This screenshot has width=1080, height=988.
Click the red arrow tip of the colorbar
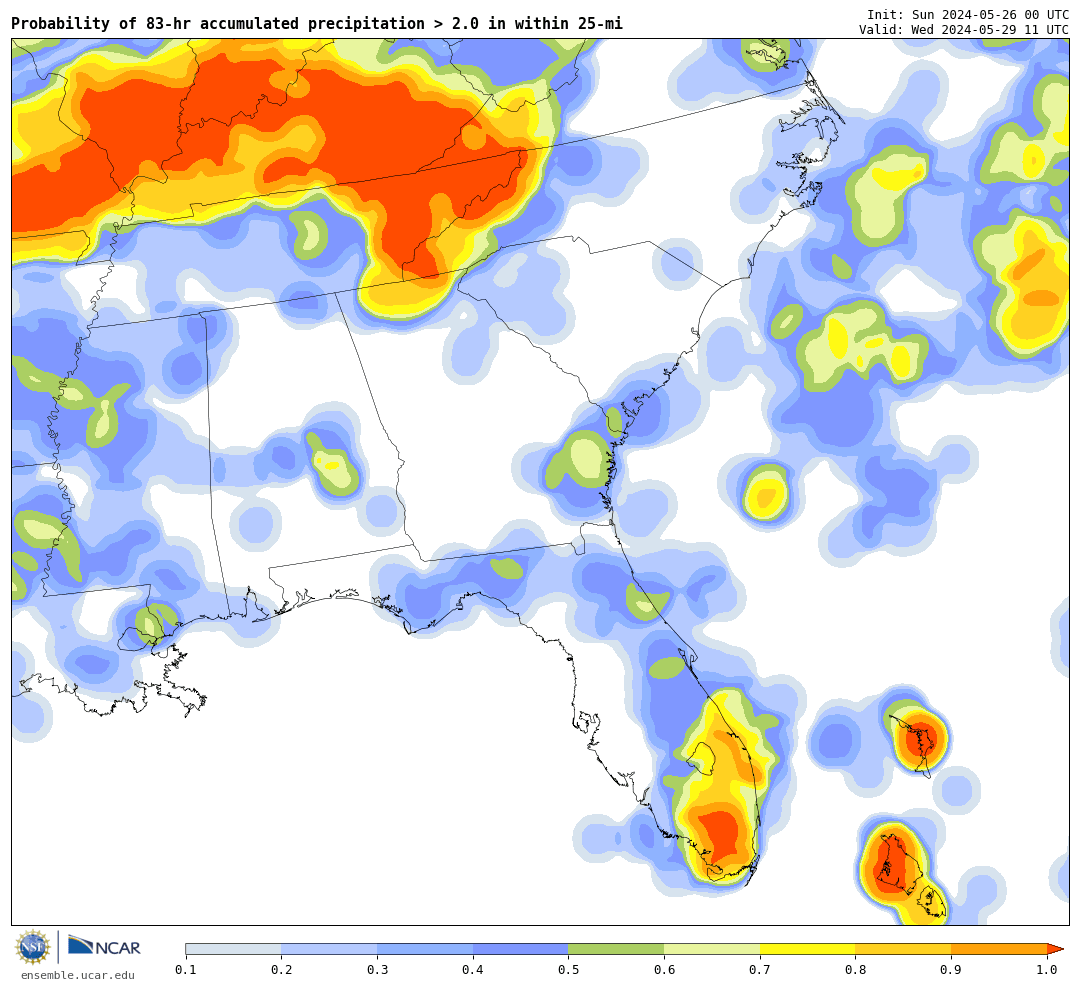tap(1055, 949)
